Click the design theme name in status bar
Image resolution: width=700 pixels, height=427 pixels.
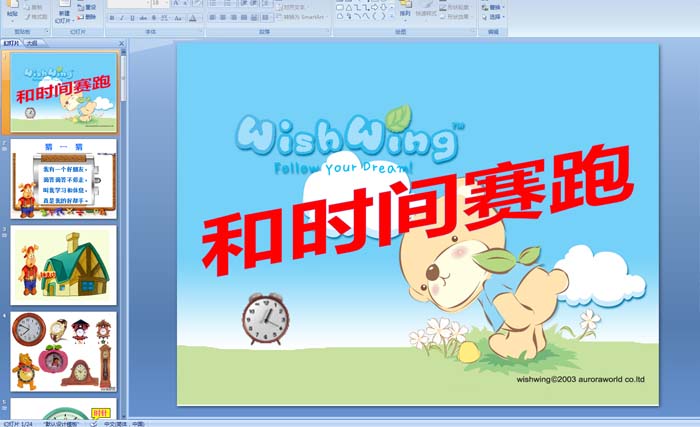(62, 424)
